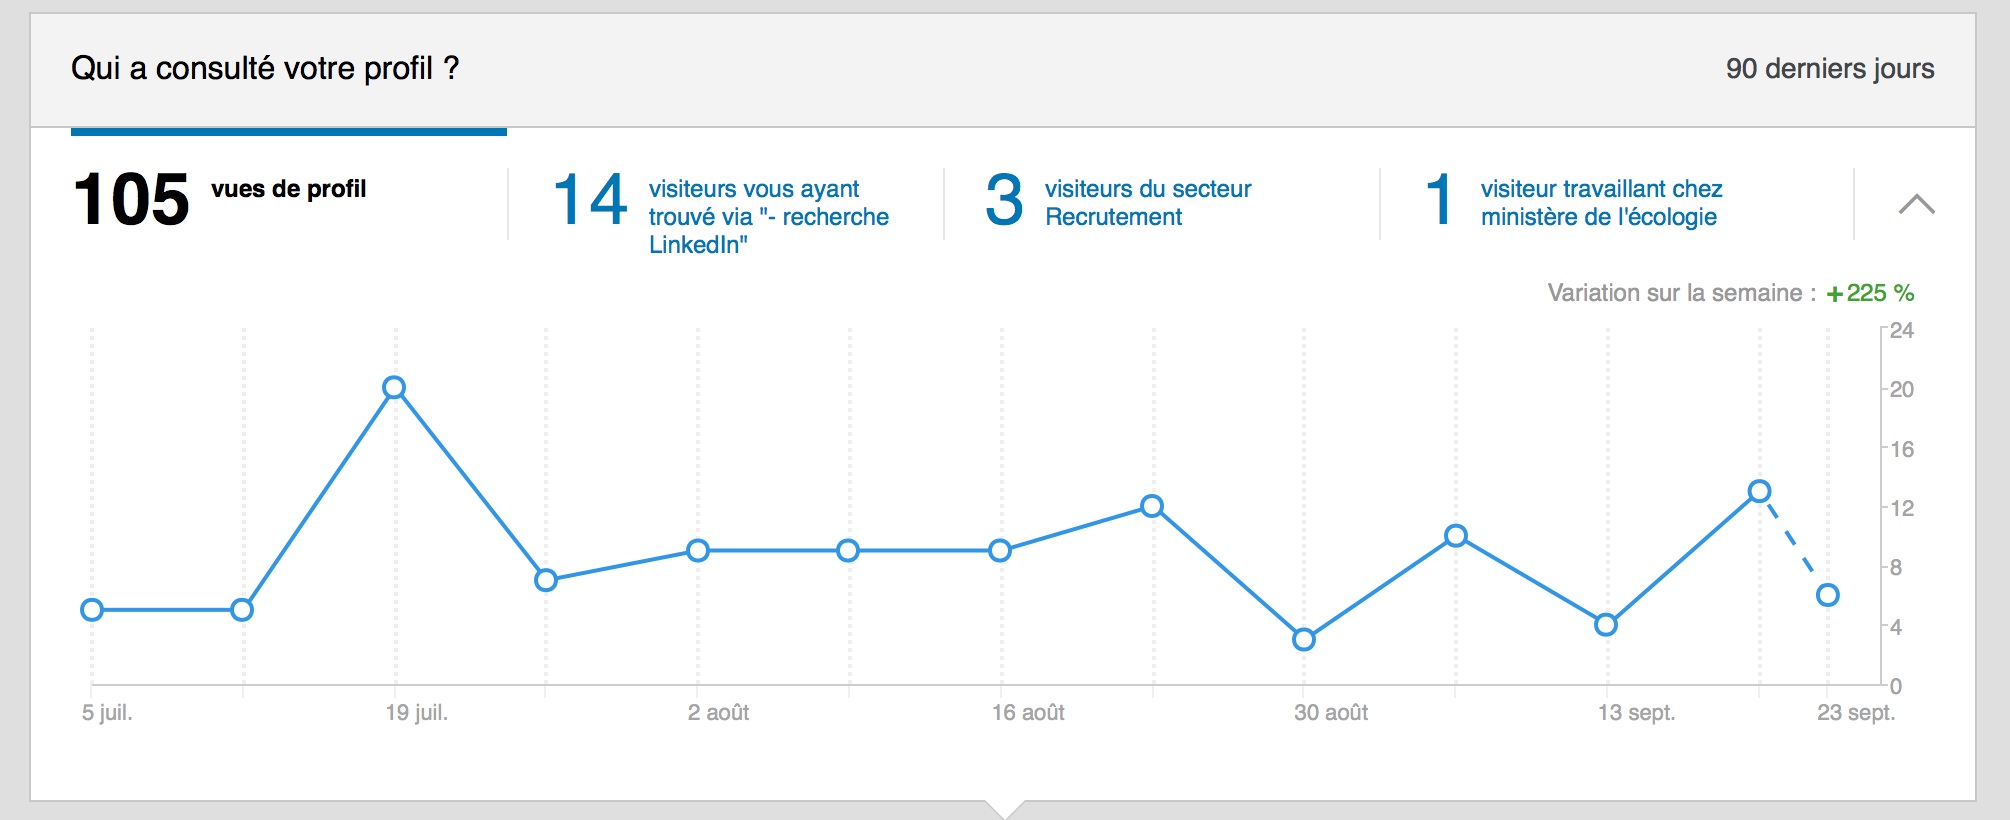Click the 30 août lowest data point
The height and width of the screenshot is (820, 2010).
[1303, 639]
